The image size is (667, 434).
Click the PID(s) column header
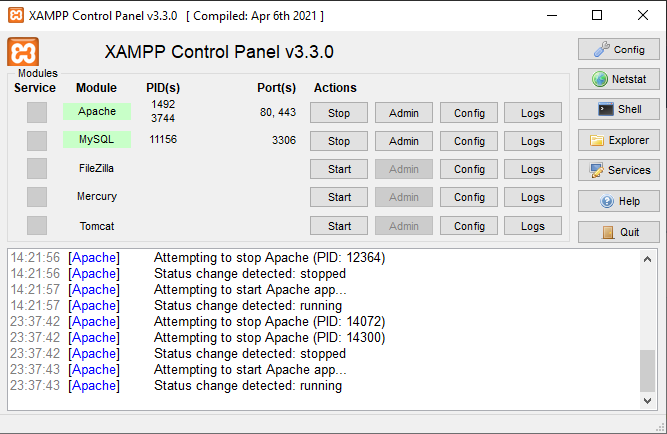coord(163,88)
